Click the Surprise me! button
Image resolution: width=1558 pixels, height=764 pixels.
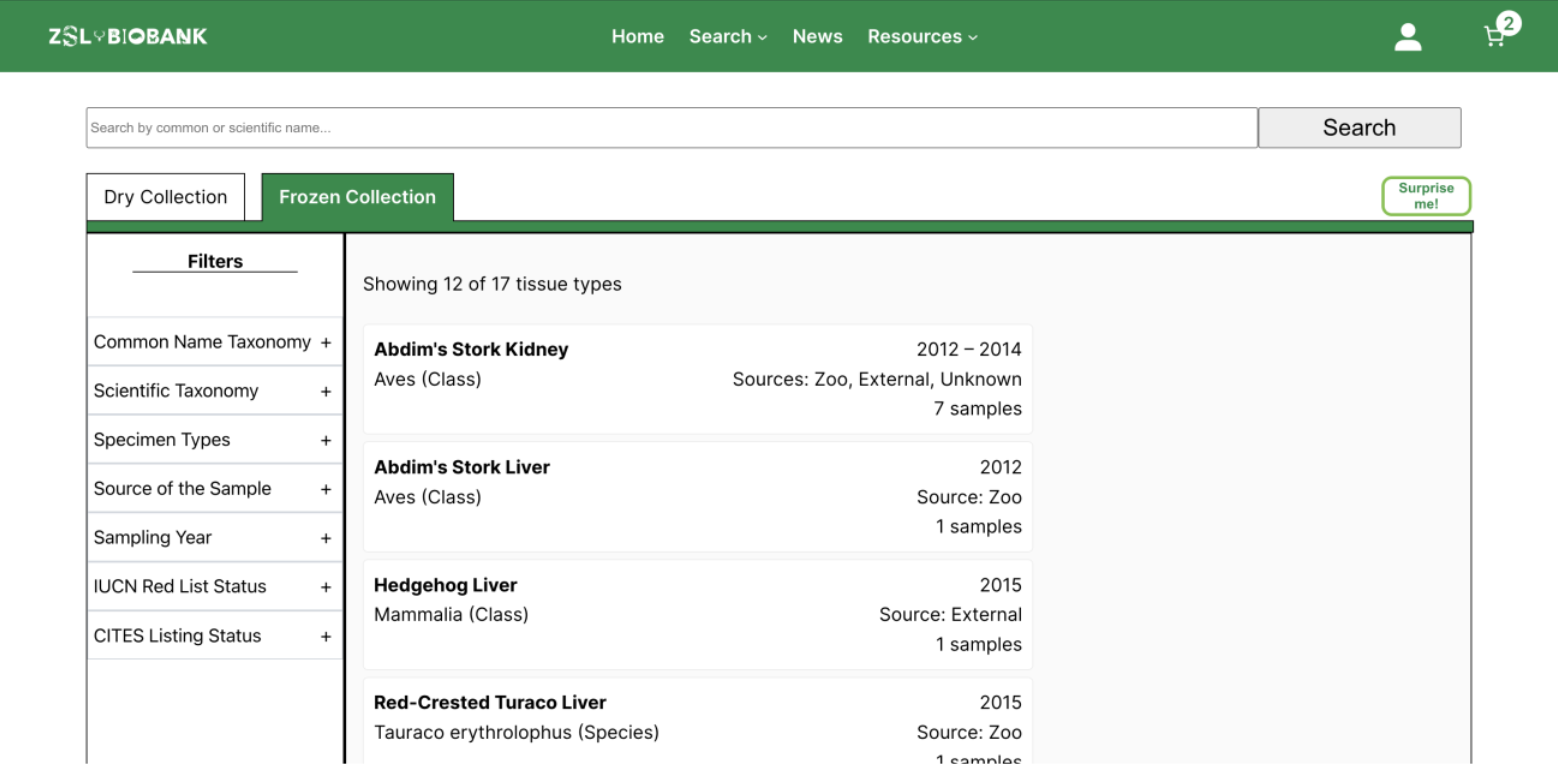pyautogui.click(x=1426, y=196)
